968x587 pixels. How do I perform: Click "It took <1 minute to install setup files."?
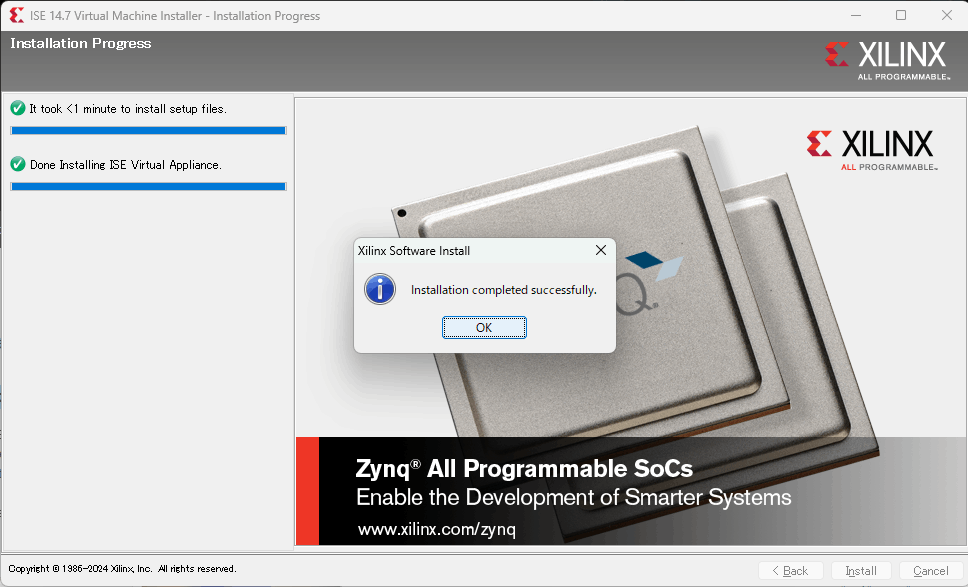pyautogui.click(x=128, y=109)
